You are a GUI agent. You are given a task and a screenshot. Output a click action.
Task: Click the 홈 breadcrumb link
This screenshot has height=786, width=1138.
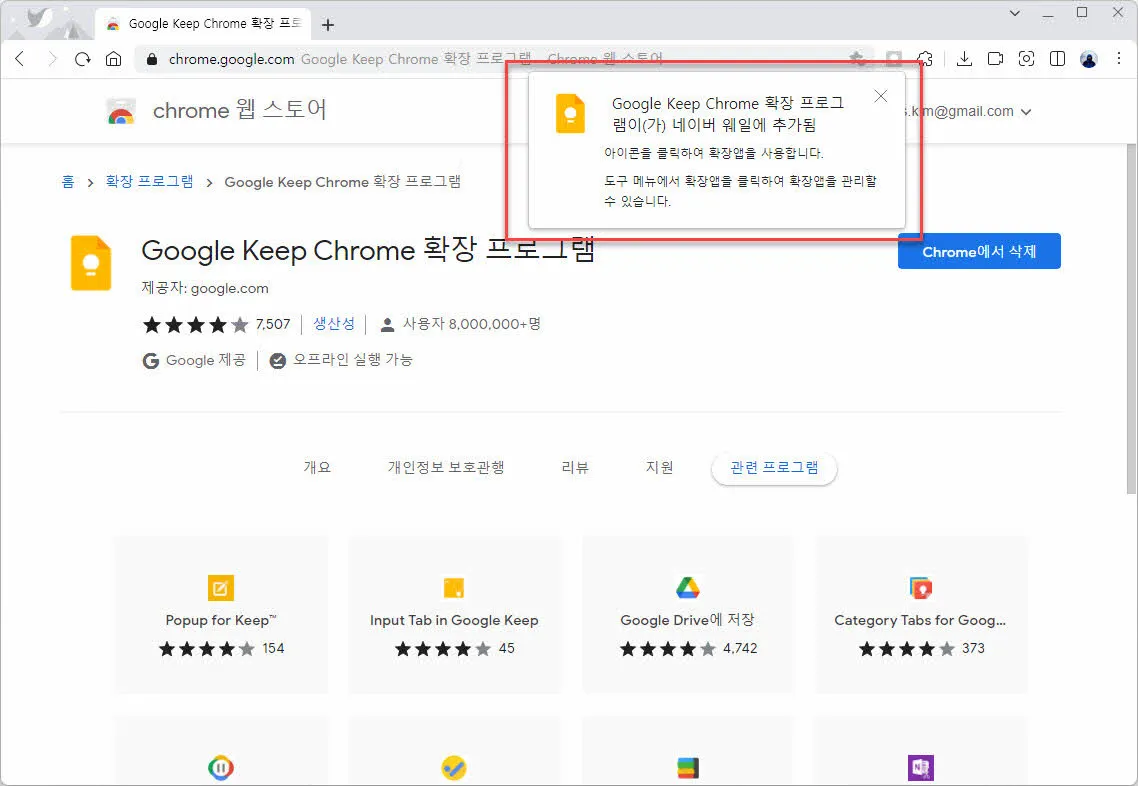[x=67, y=181]
